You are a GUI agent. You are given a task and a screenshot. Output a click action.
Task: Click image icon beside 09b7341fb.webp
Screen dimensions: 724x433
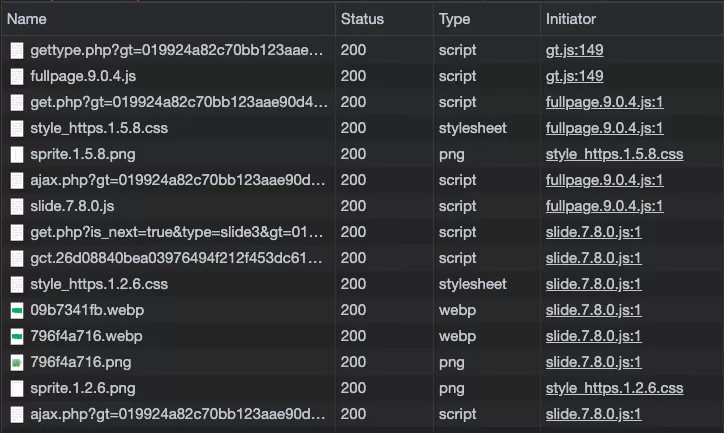point(17,310)
